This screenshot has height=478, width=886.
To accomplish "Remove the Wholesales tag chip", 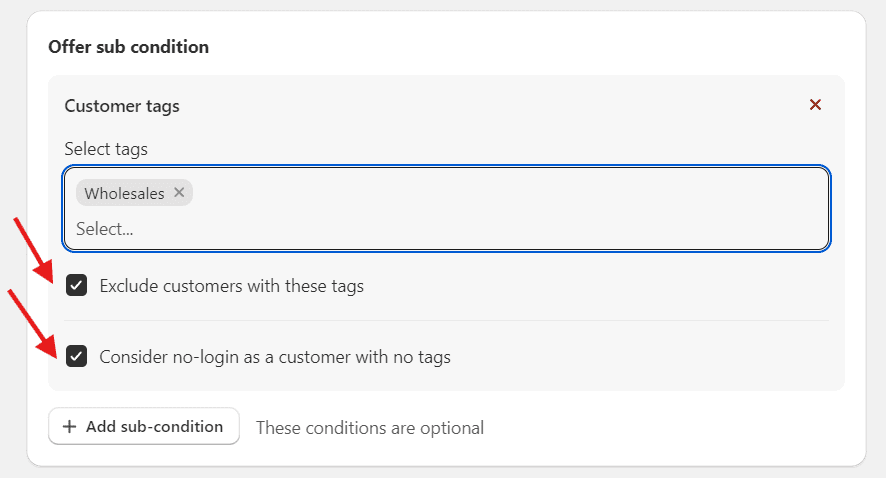I will pos(179,193).
